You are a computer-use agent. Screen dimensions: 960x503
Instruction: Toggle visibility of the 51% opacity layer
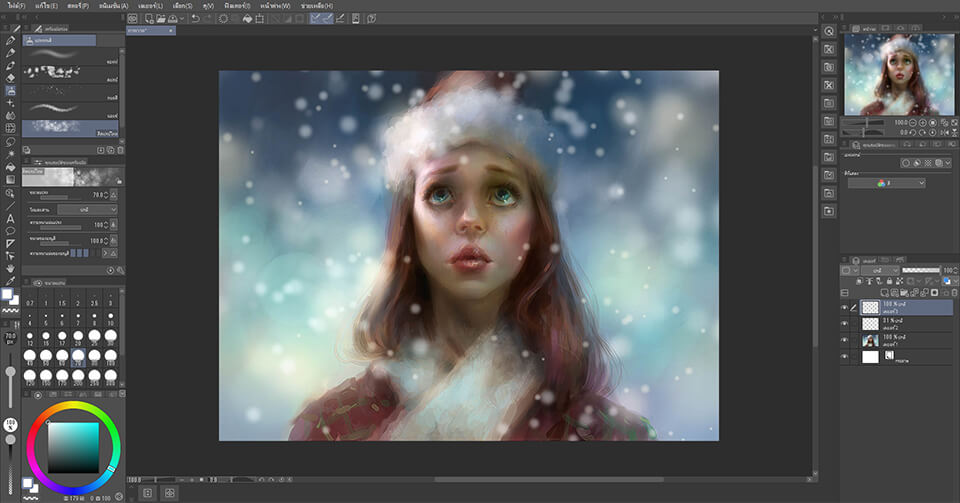pos(845,325)
